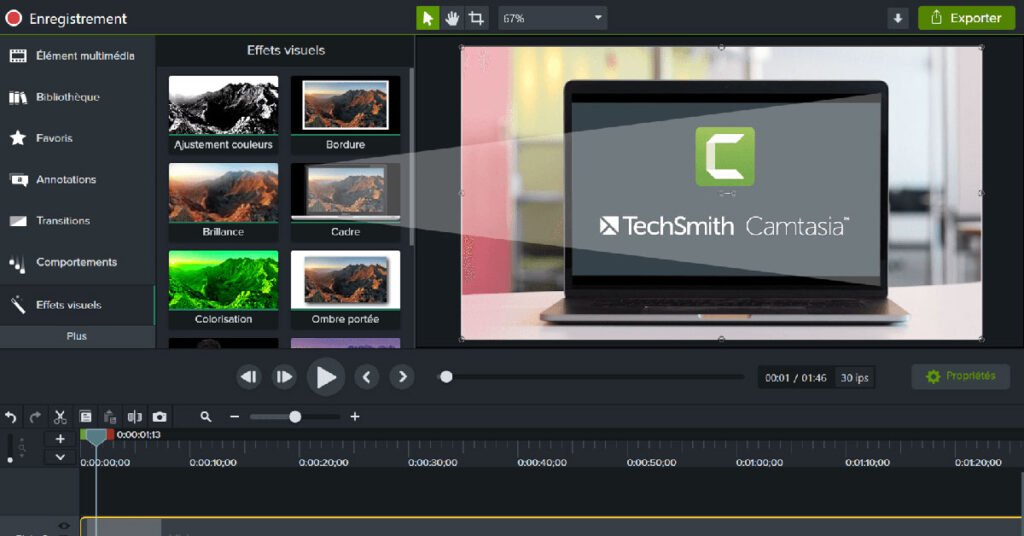Add a track with the plus button
The image size is (1024, 536).
coord(60,439)
